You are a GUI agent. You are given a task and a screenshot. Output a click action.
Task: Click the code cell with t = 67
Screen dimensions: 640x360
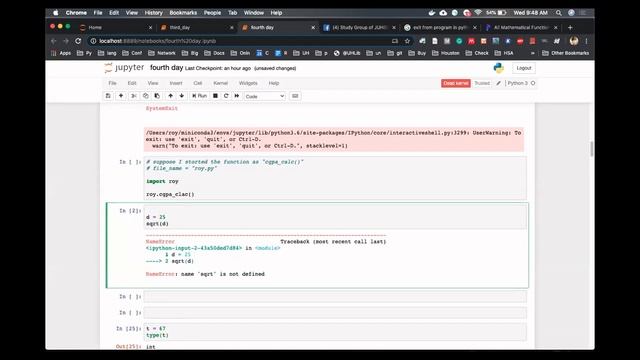pyautogui.click(x=335, y=332)
